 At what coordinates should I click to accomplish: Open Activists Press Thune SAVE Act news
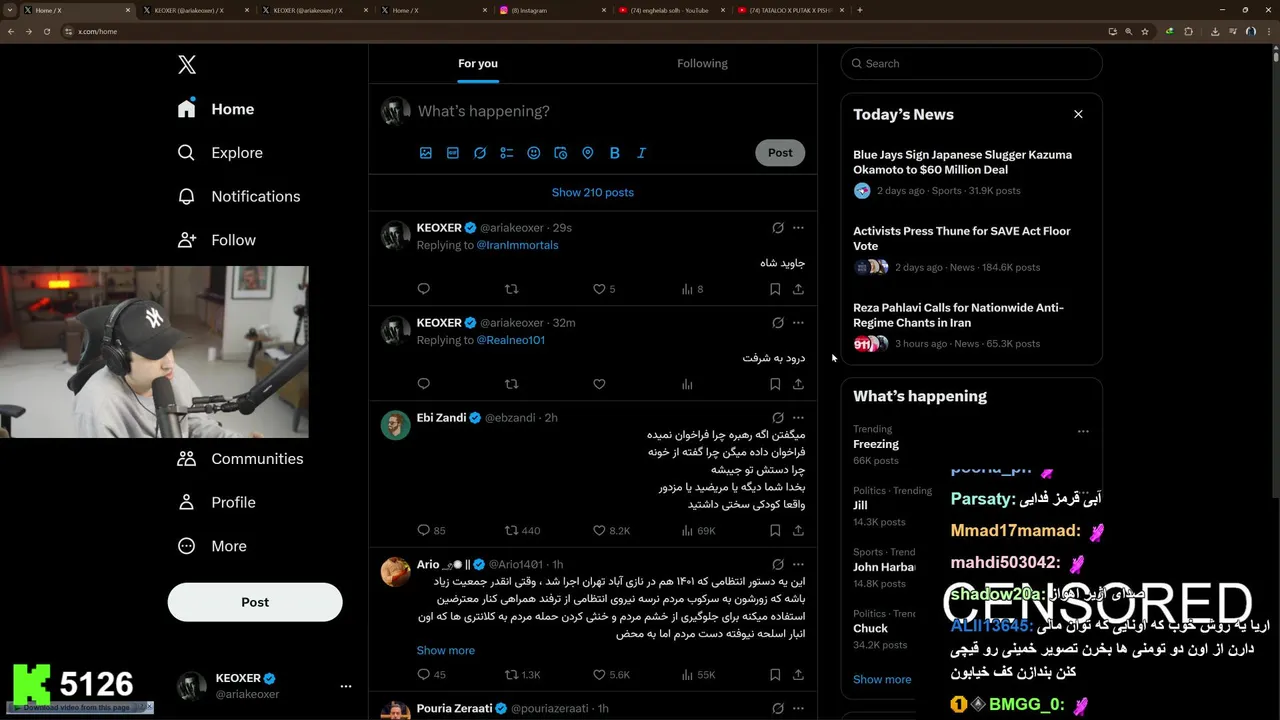point(971,249)
